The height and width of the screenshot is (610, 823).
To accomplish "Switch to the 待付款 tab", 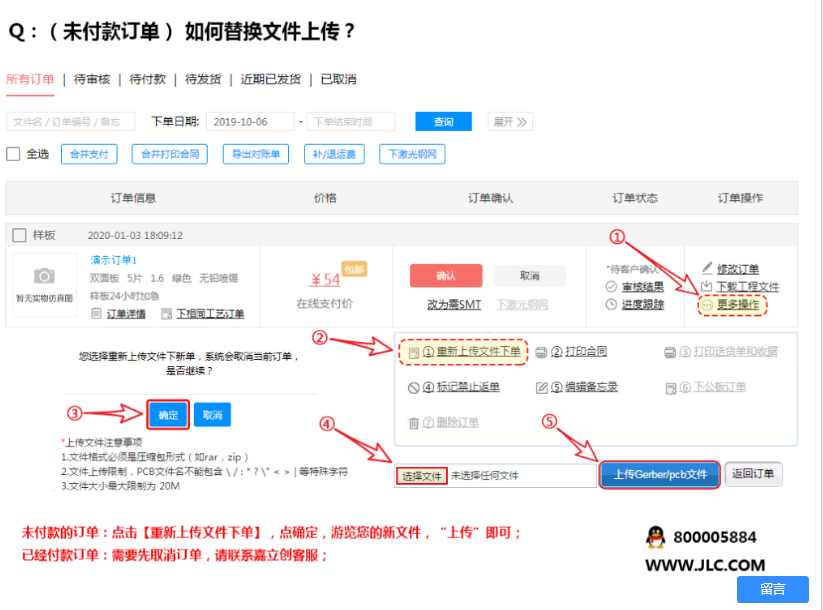I will (x=148, y=79).
